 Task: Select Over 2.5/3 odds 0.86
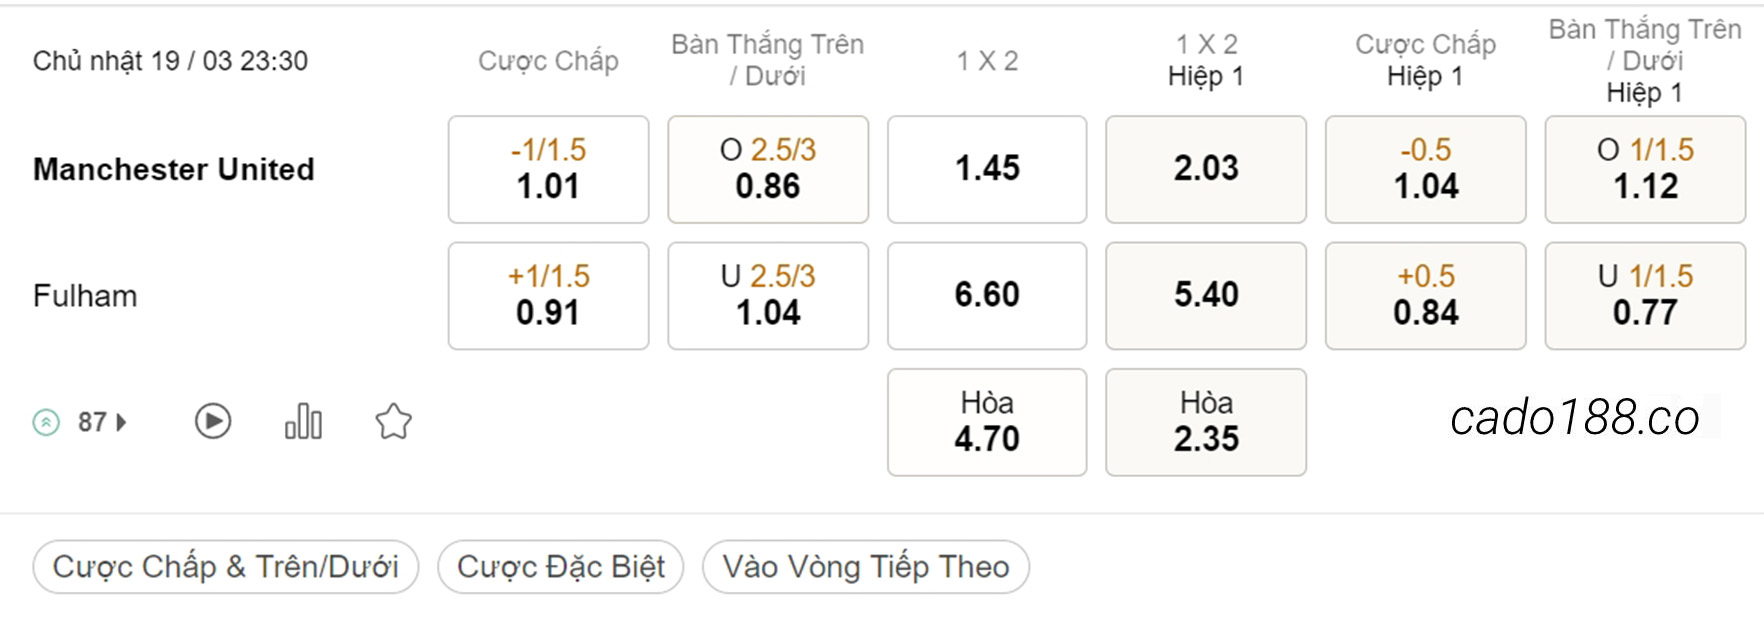click(768, 169)
